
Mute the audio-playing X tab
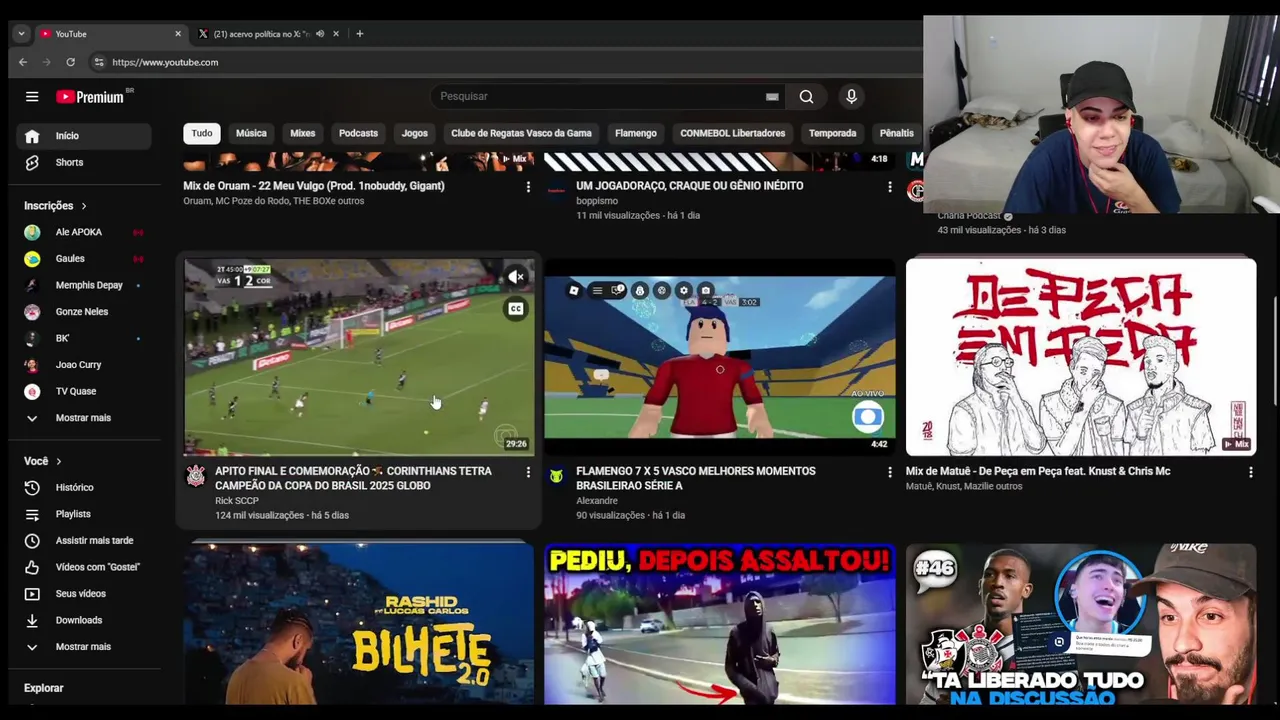coord(320,34)
